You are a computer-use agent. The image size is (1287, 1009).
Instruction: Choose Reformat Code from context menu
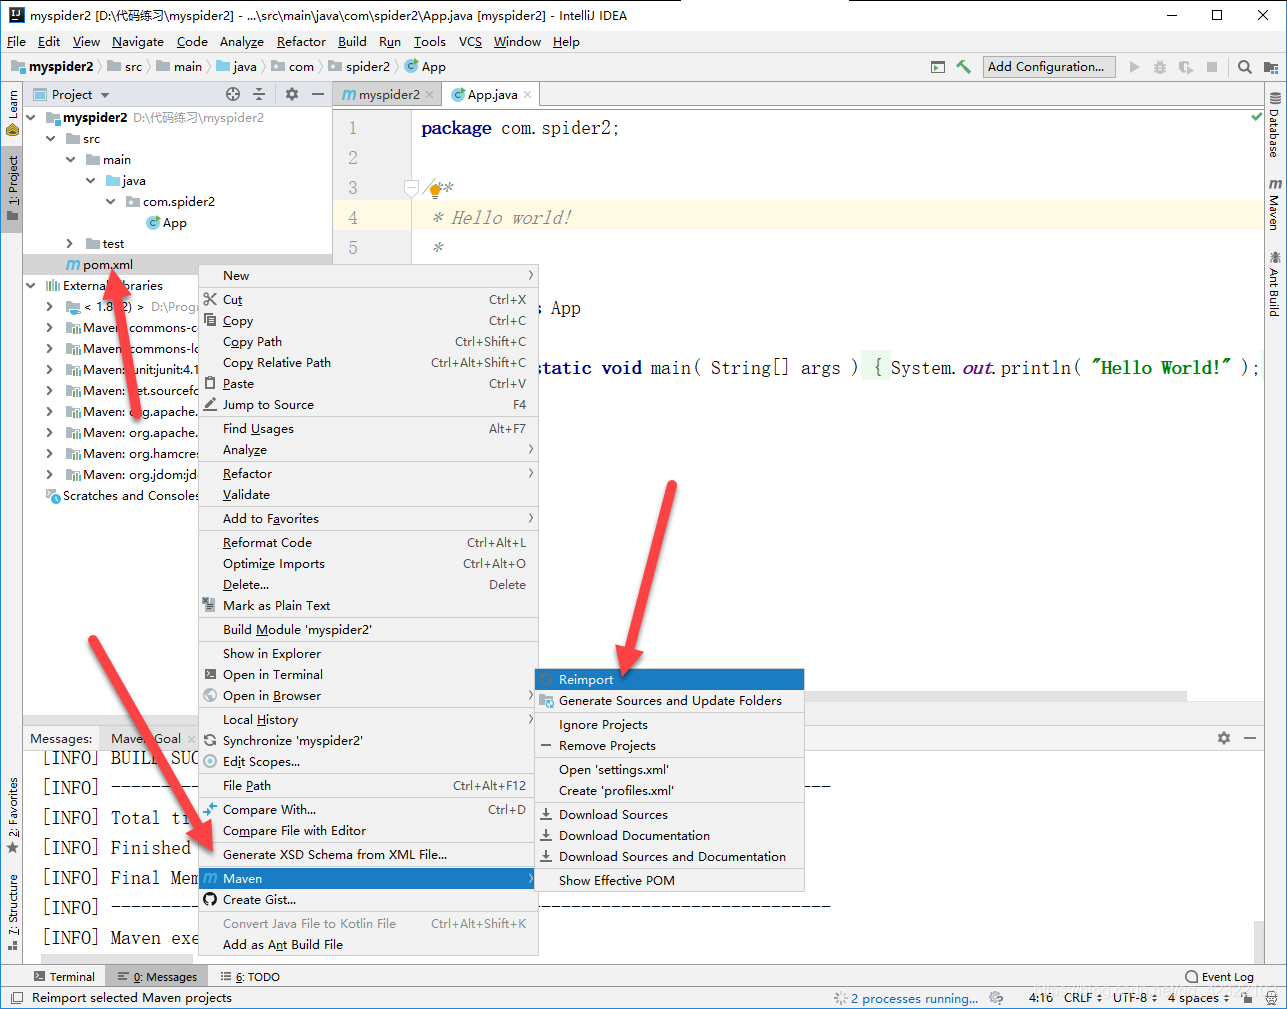(368, 542)
